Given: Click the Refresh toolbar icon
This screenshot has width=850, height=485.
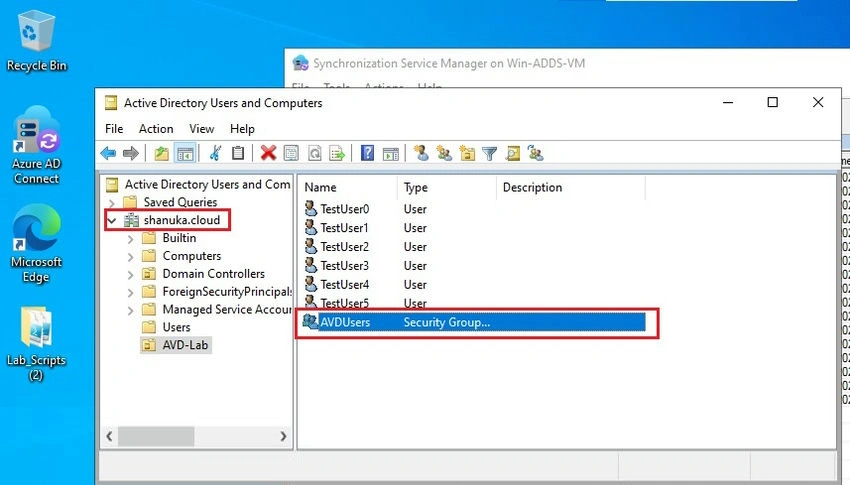Looking at the screenshot, I should point(314,153).
